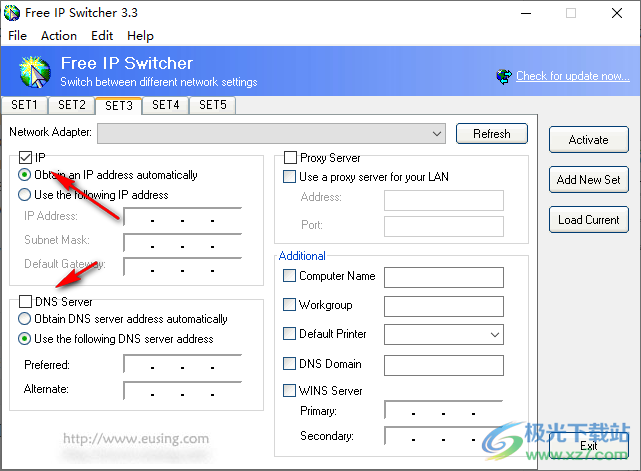Click the Free IP Switcher title bar icon
Screen dimensions: 641x471
(x=12, y=13)
